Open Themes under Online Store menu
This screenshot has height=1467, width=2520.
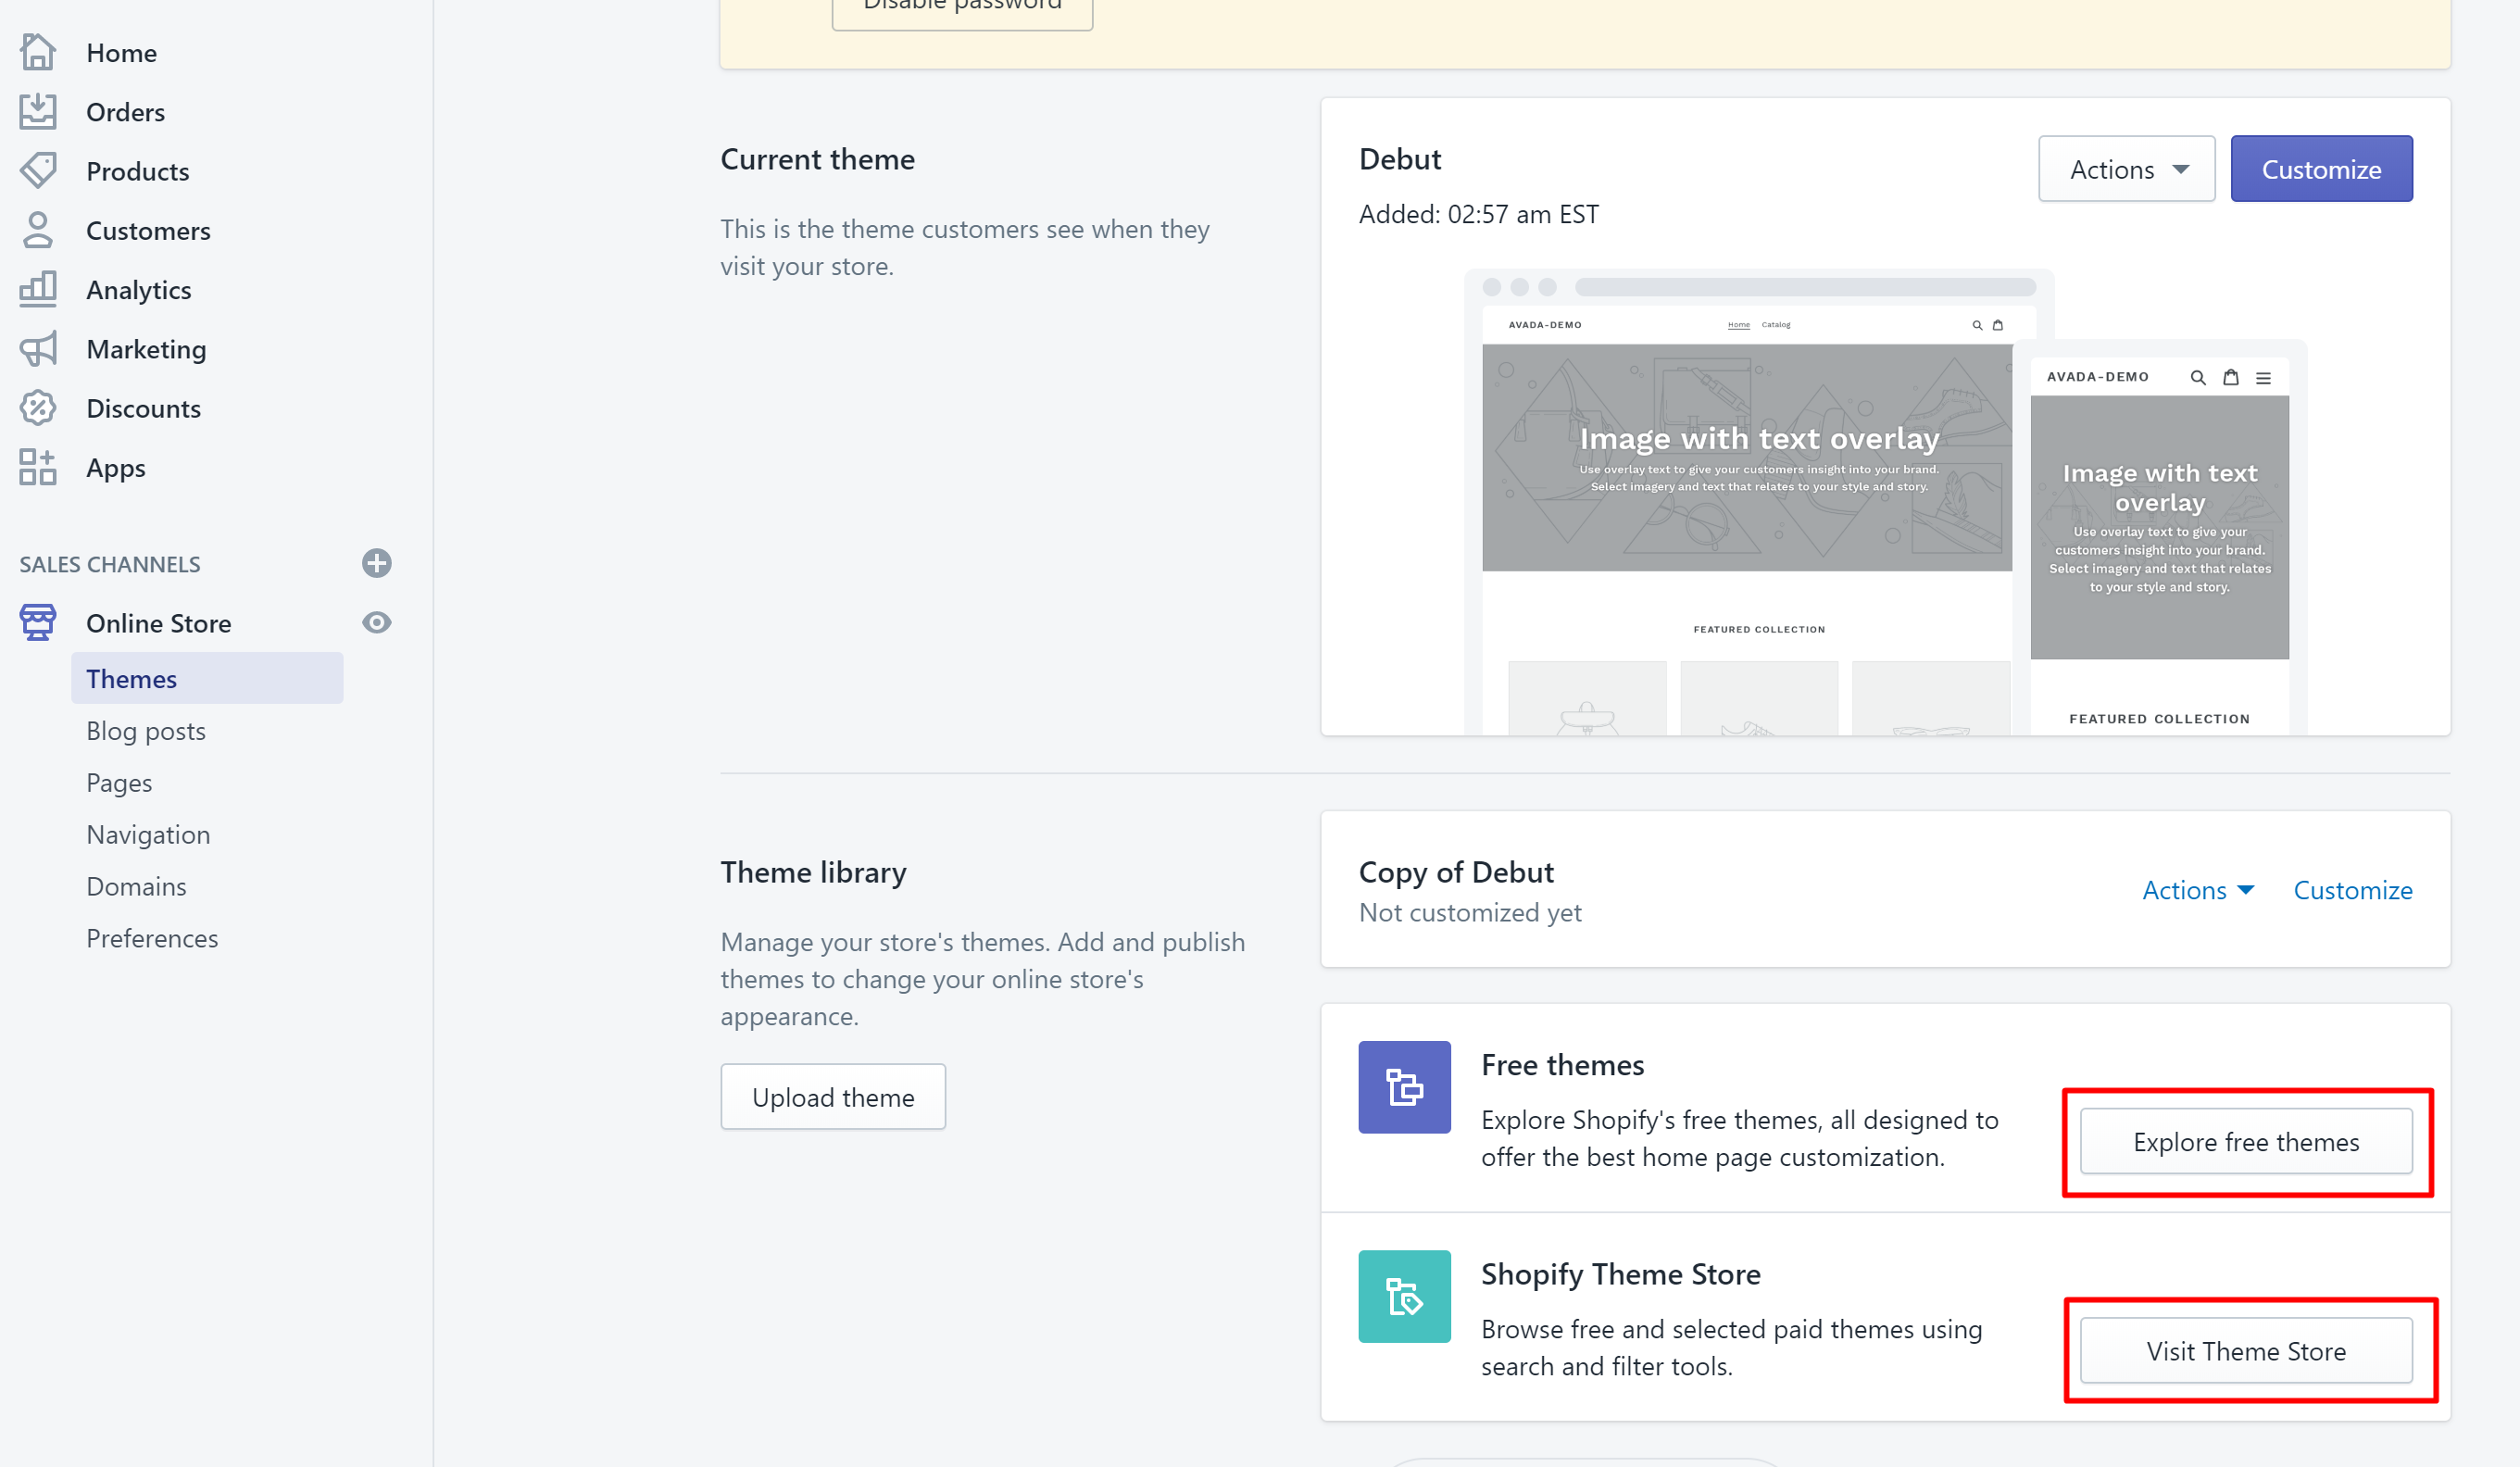pyautogui.click(x=131, y=678)
